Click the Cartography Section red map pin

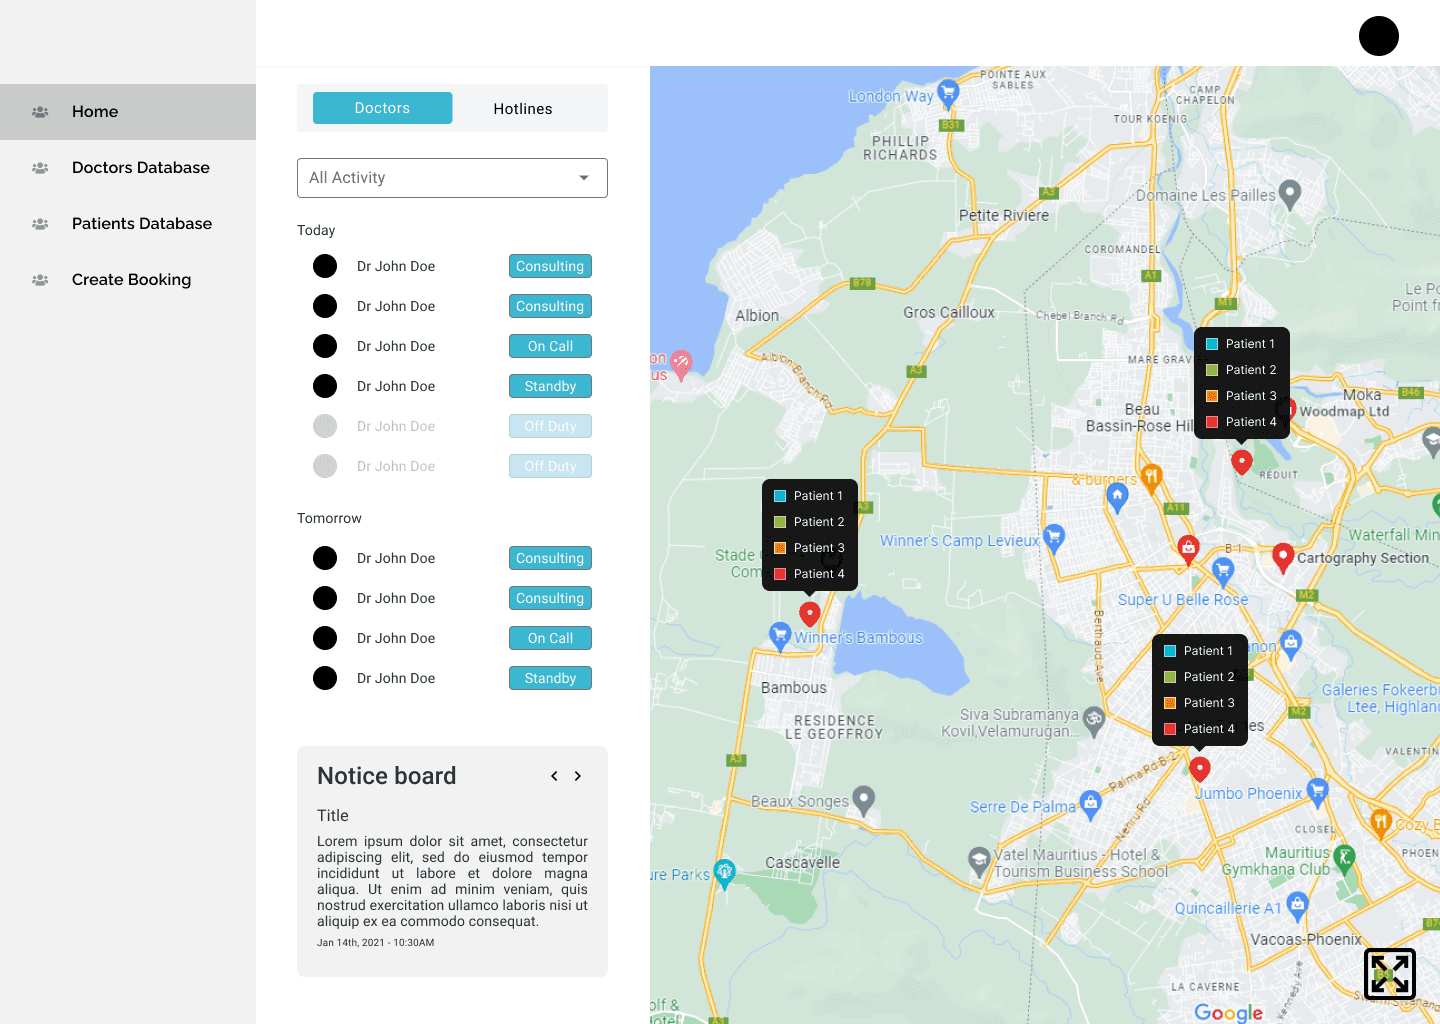coord(1283,557)
